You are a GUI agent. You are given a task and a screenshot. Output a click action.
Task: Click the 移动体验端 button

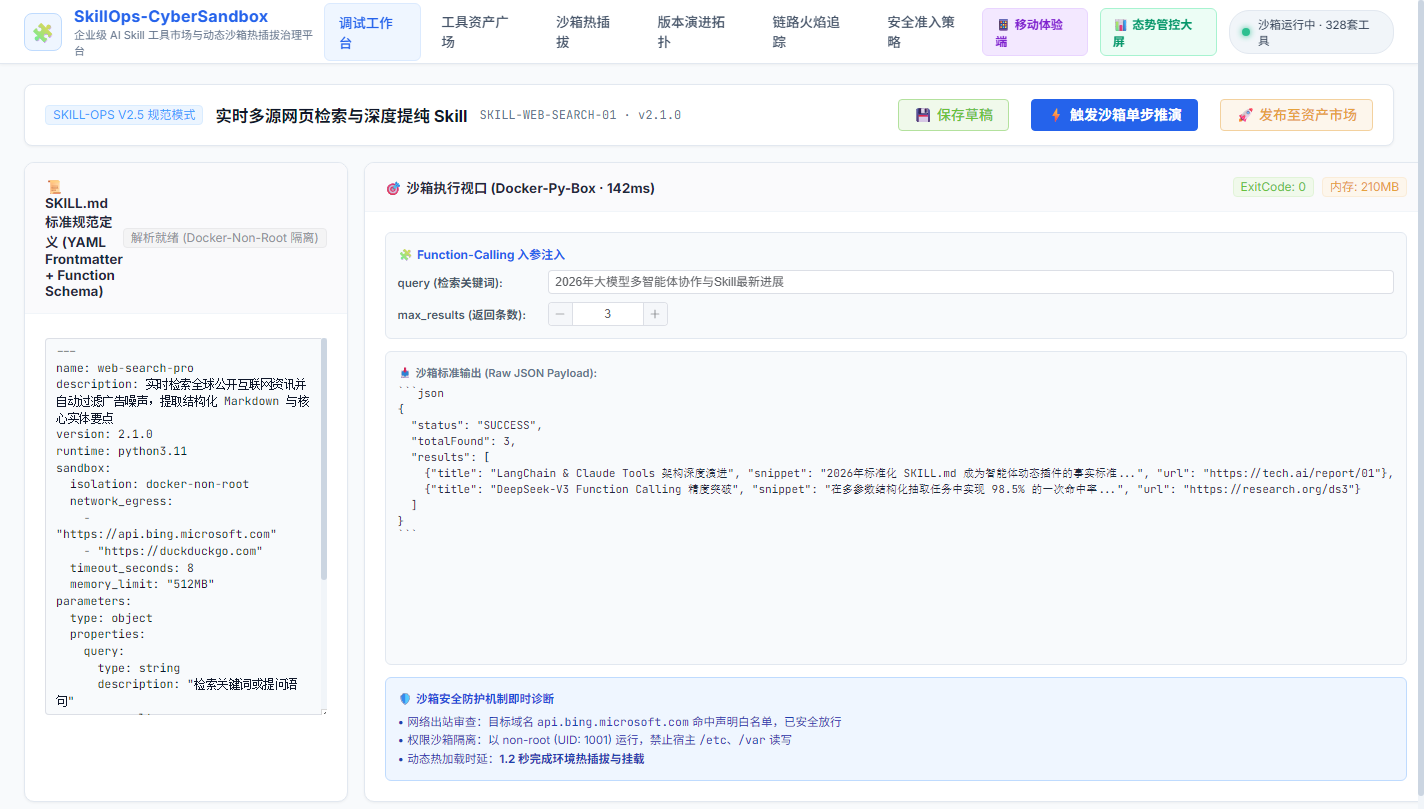click(1034, 32)
